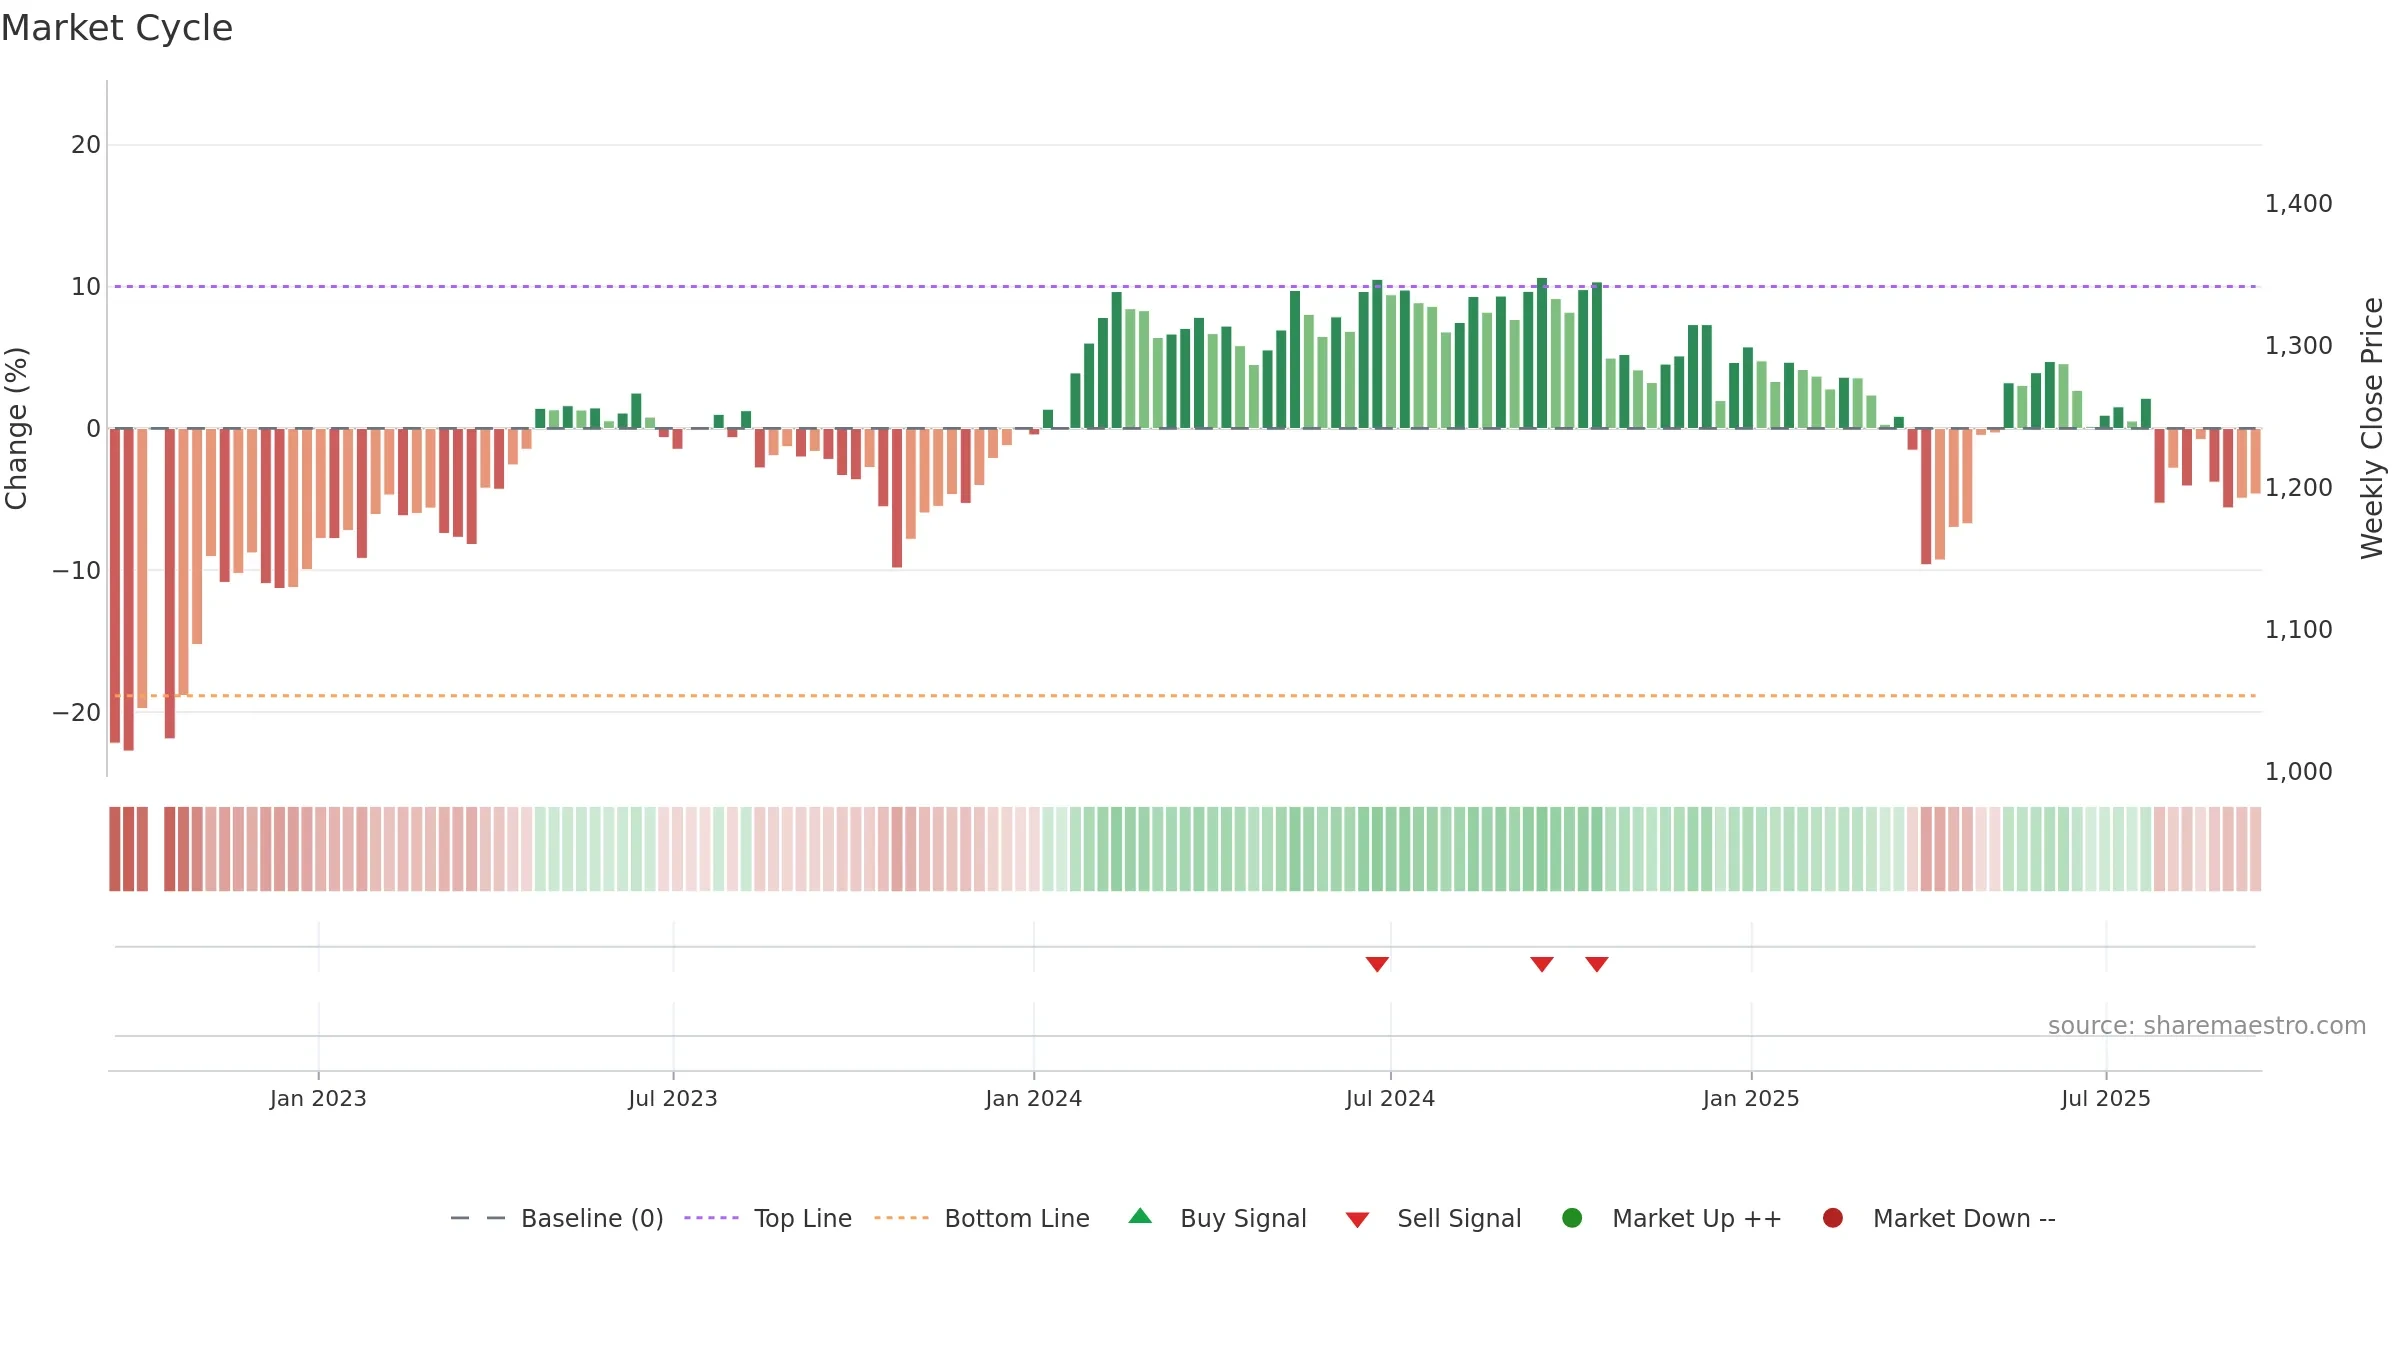
Task: Click the Jul 2025 axis label
Action: tap(2106, 1099)
